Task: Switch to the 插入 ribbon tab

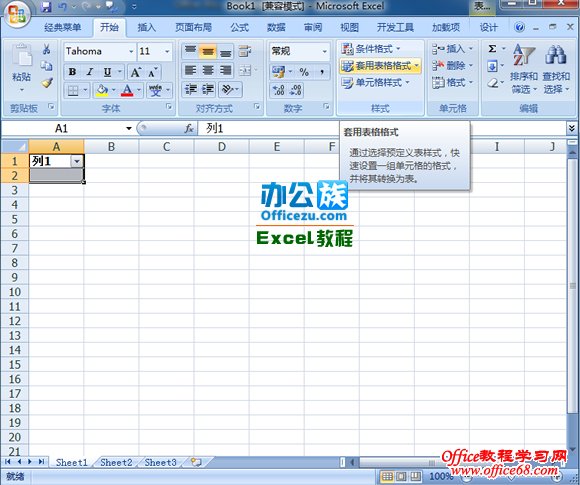Action: pos(146,27)
